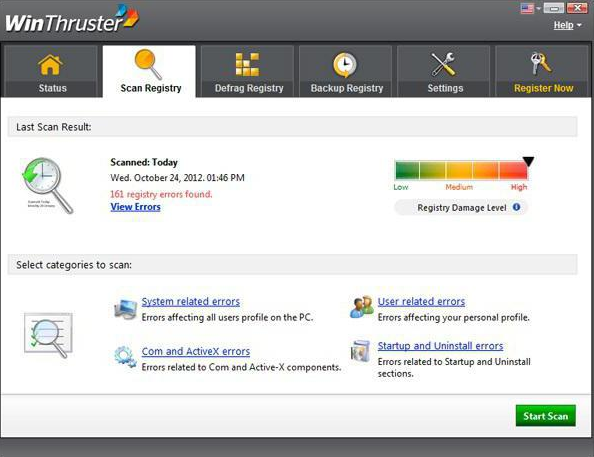Click the keys icon for Register Now
The image size is (594, 457).
(541, 64)
